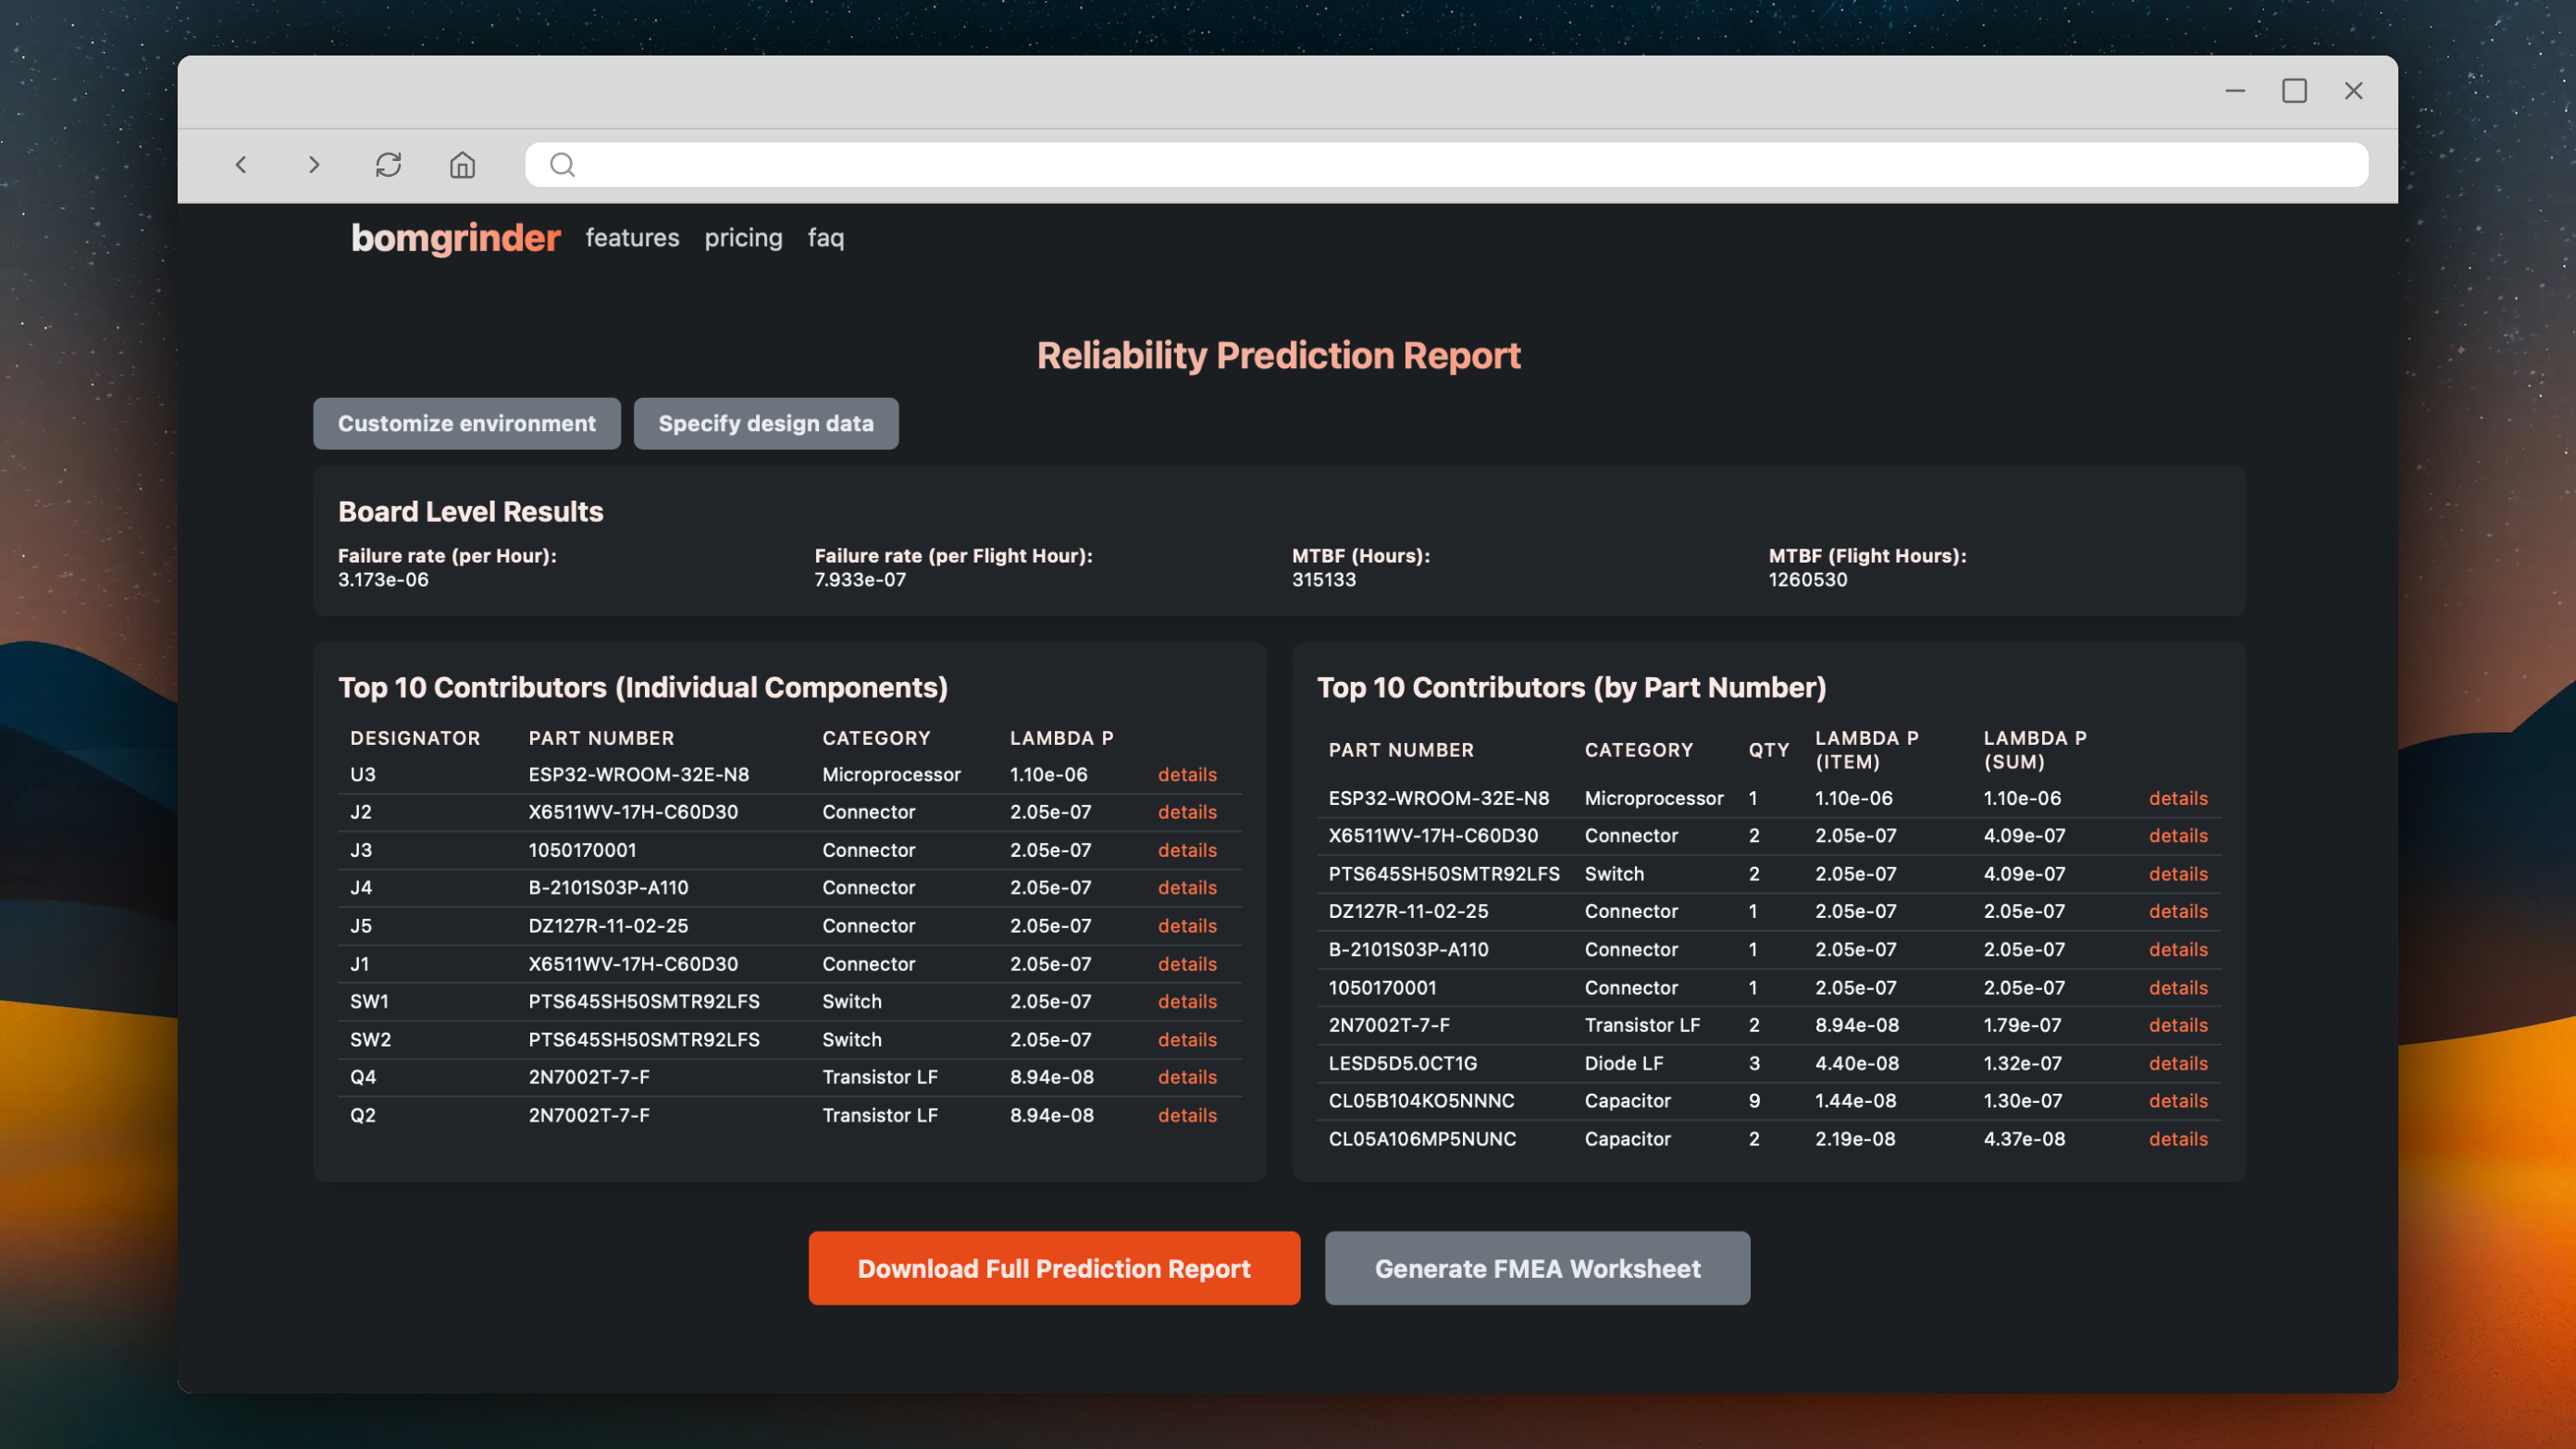The image size is (2576, 1449).
Task: Open details for designator U3
Action: 1187,775
